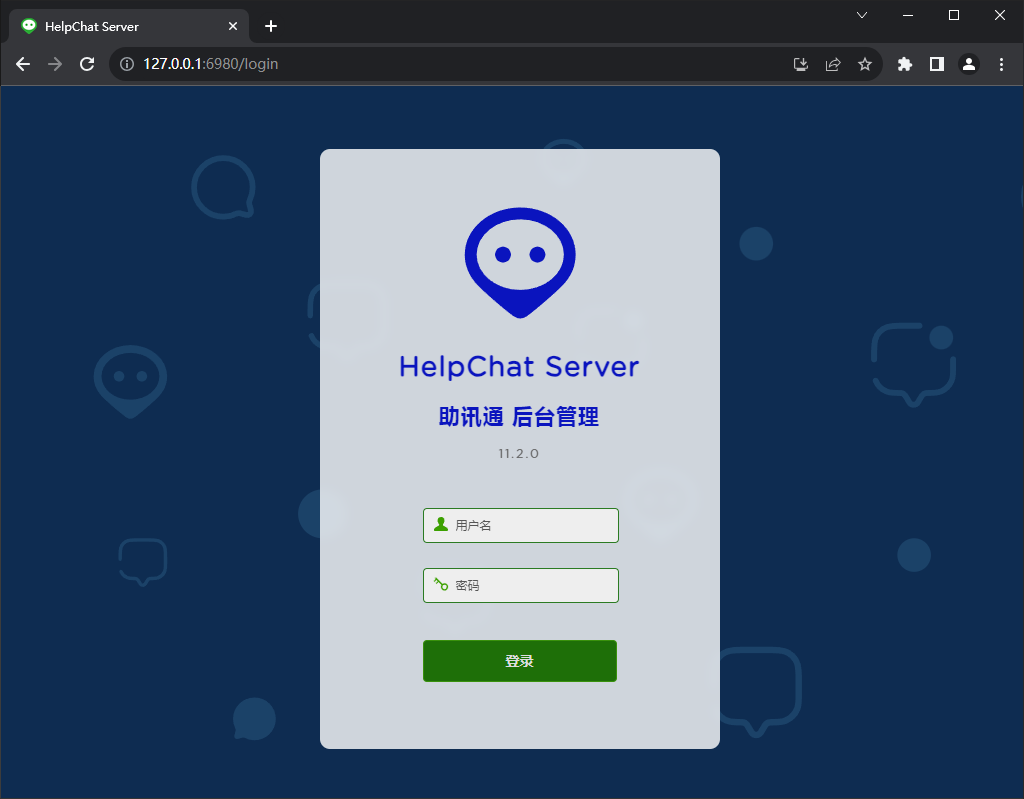The height and width of the screenshot is (799, 1024).
Task: Open the Chrome three-dot menu
Action: point(1001,64)
